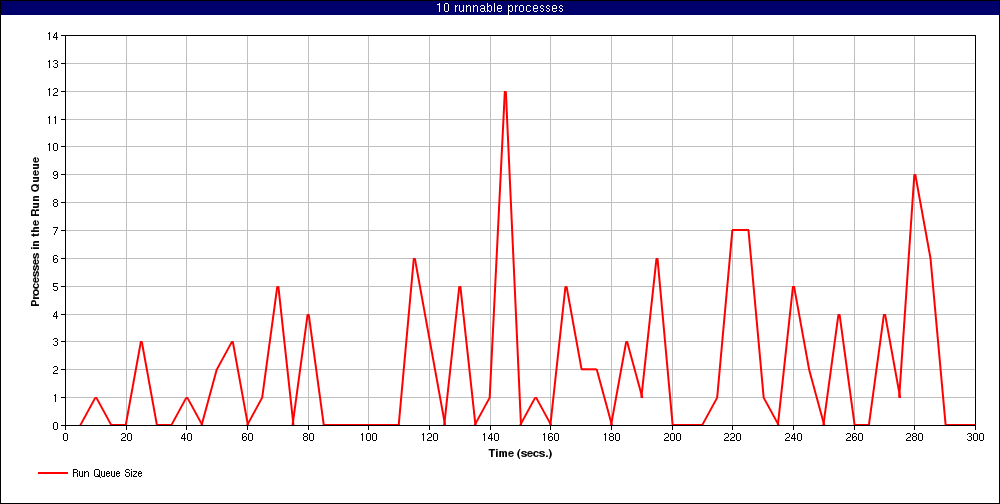Click the red legend line swatch
The height and width of the screenshot is (504, 1000).
pyautogui.click(x=53, y=473)
